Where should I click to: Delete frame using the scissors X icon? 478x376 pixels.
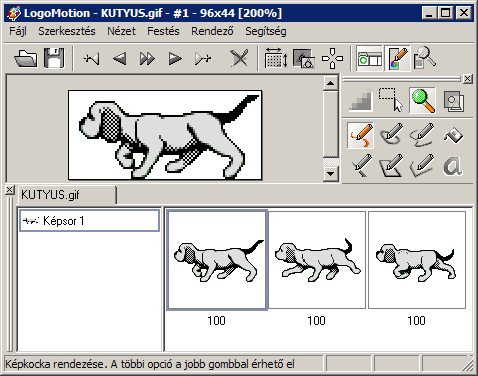coord(239,59)
